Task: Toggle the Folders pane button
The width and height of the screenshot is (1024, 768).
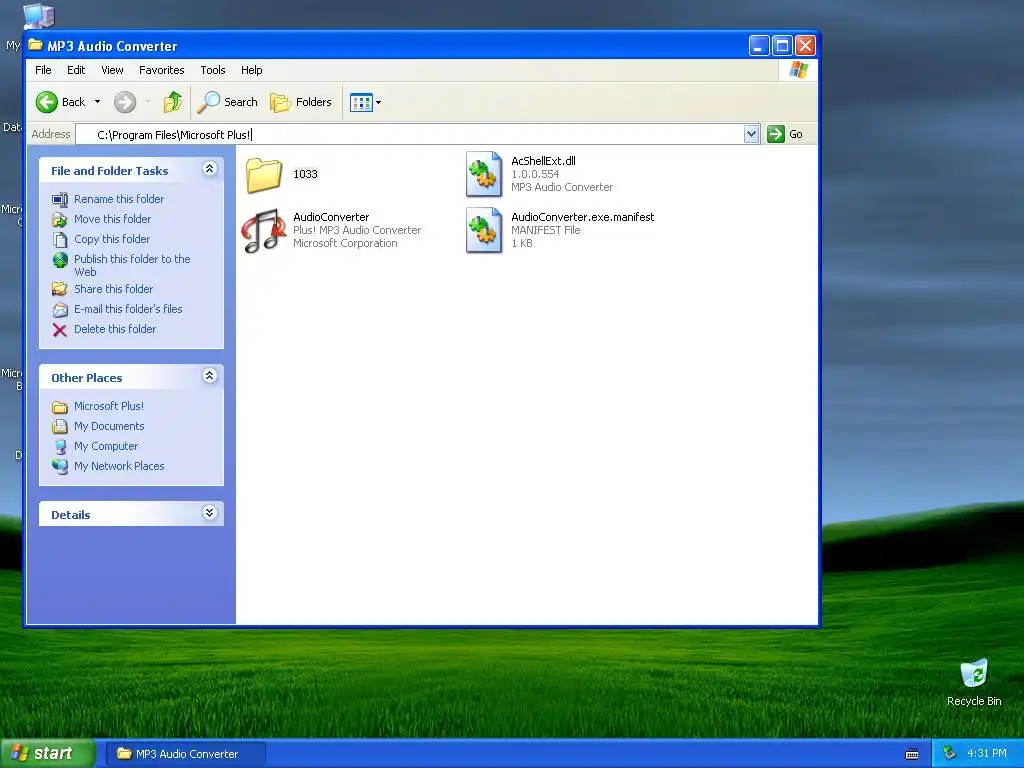Action: coord(301,102)
